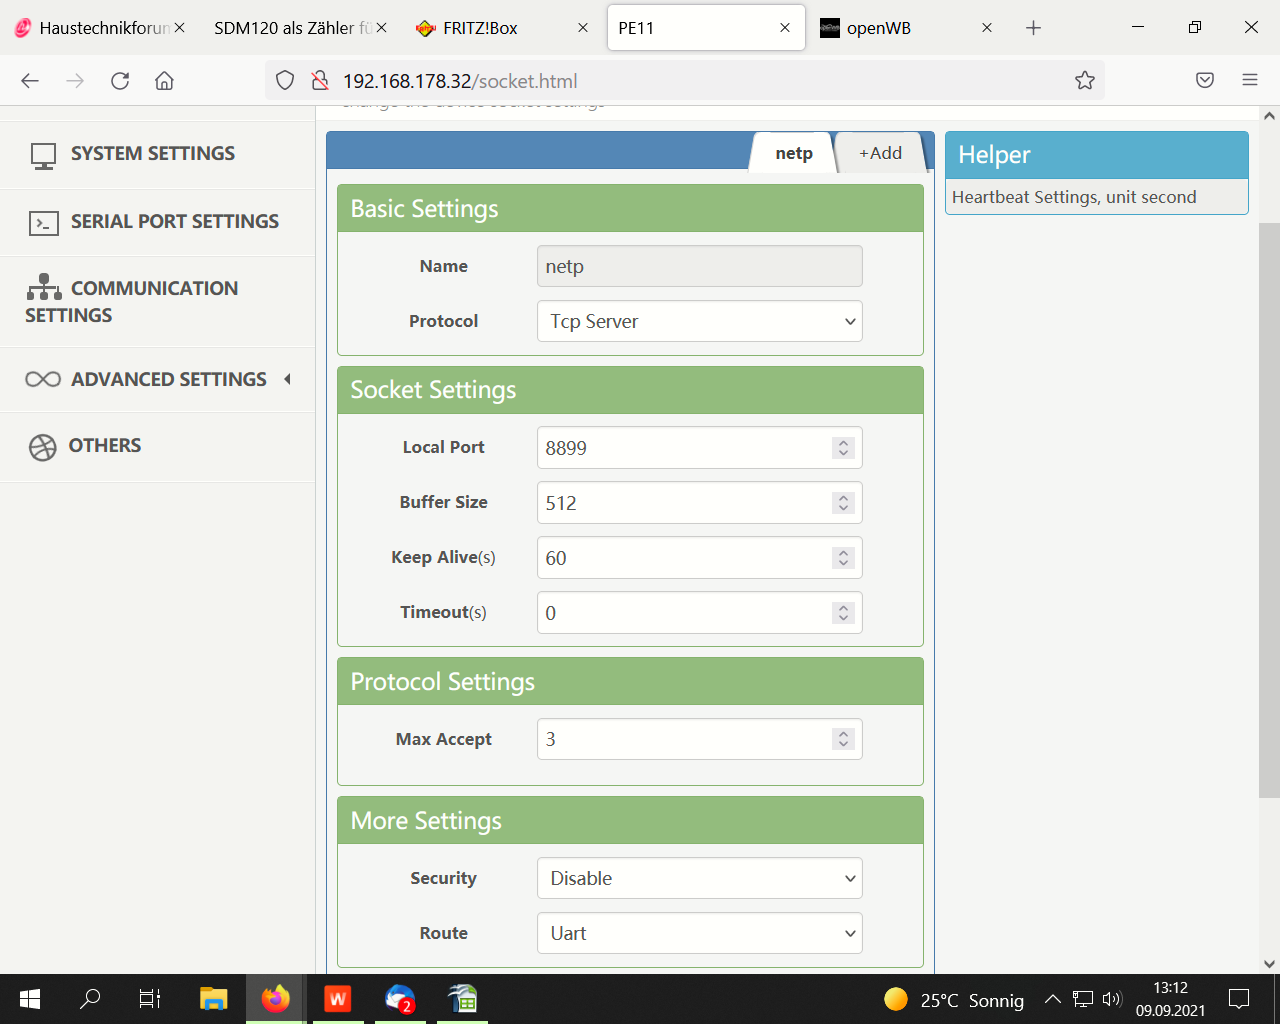Switch to the openWB tab

(905, 28)
